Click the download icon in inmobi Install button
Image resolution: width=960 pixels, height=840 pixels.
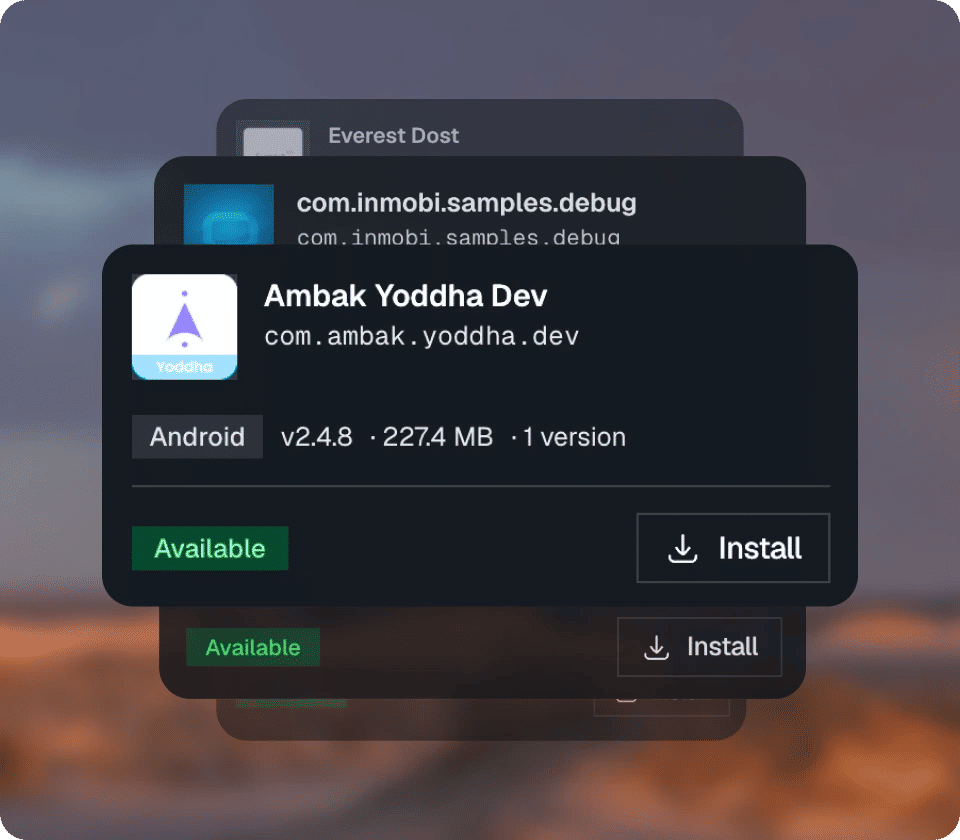click(656, 647)
